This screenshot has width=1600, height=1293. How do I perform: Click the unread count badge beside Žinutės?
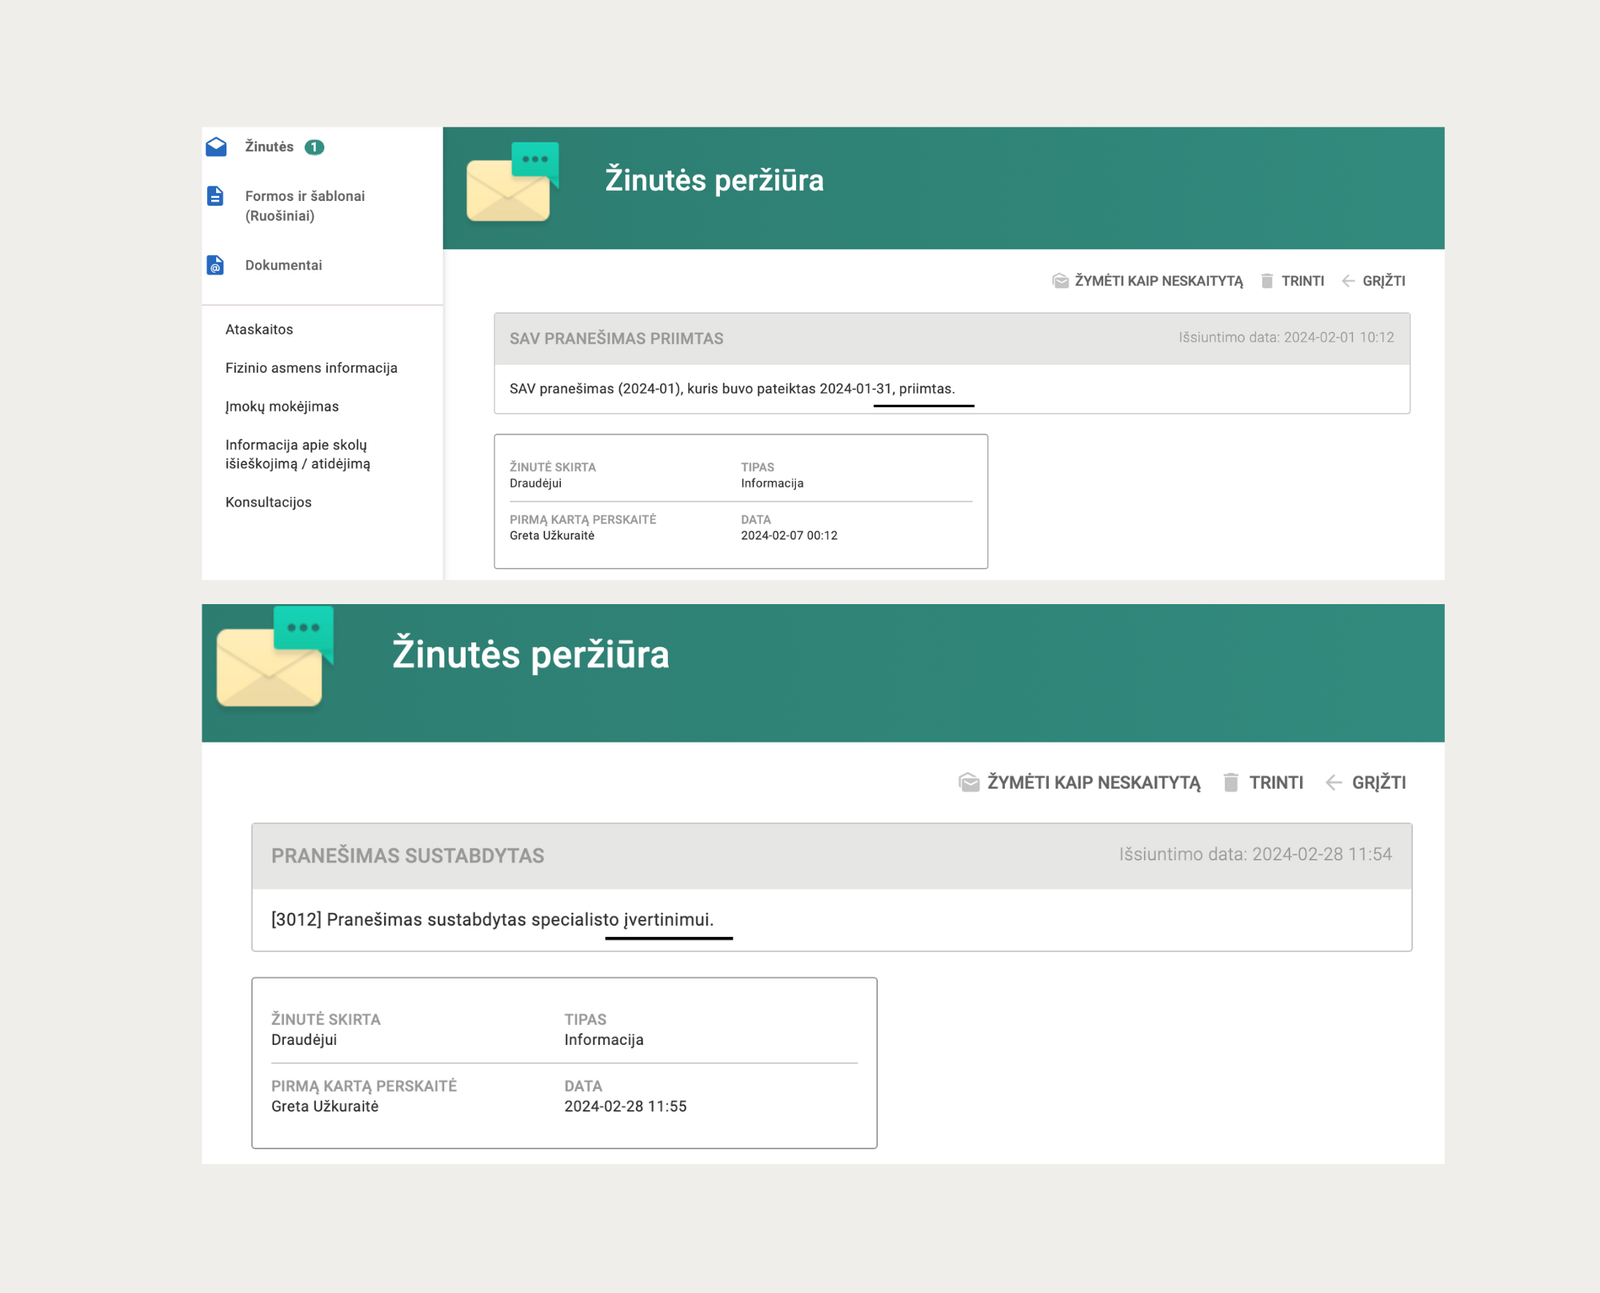[314, 147]
